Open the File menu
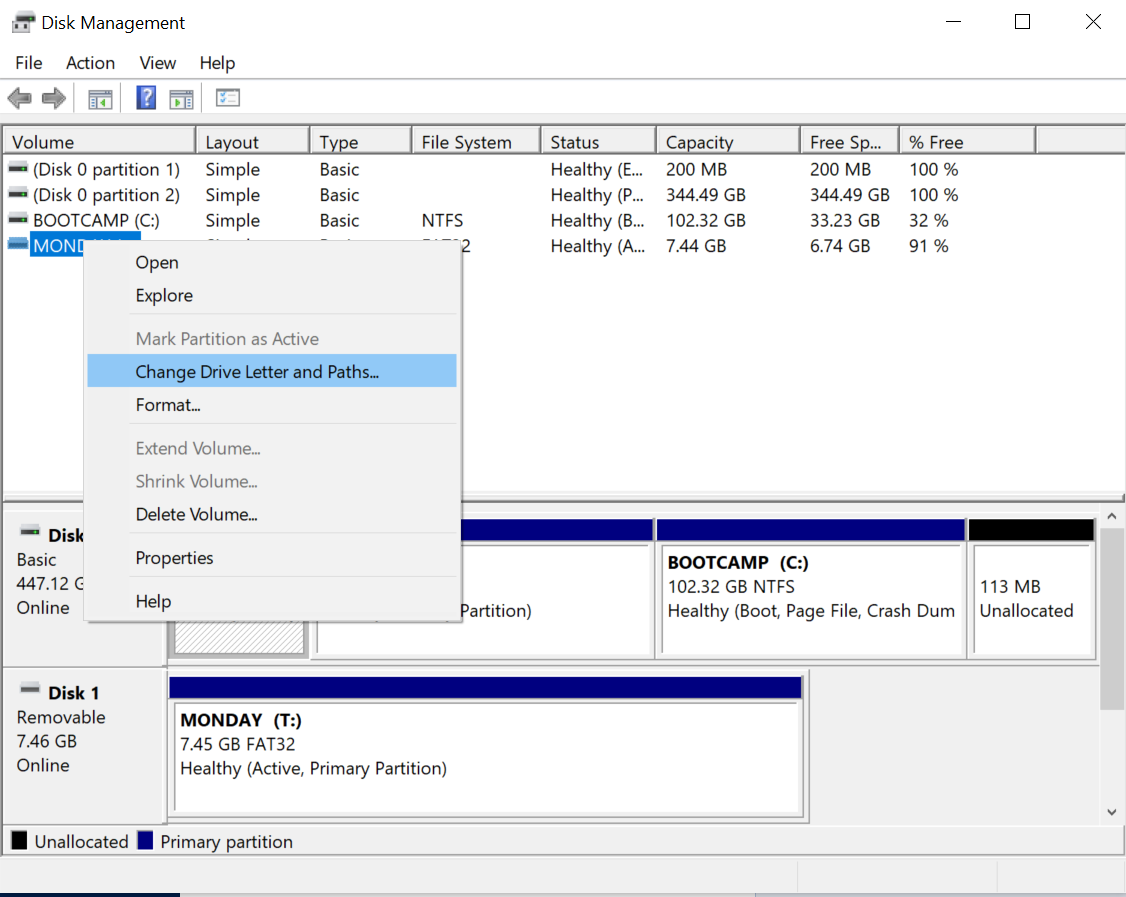The height and width of the screenshot is (897, 1126). pyautogui.click(x=29, y=63)
